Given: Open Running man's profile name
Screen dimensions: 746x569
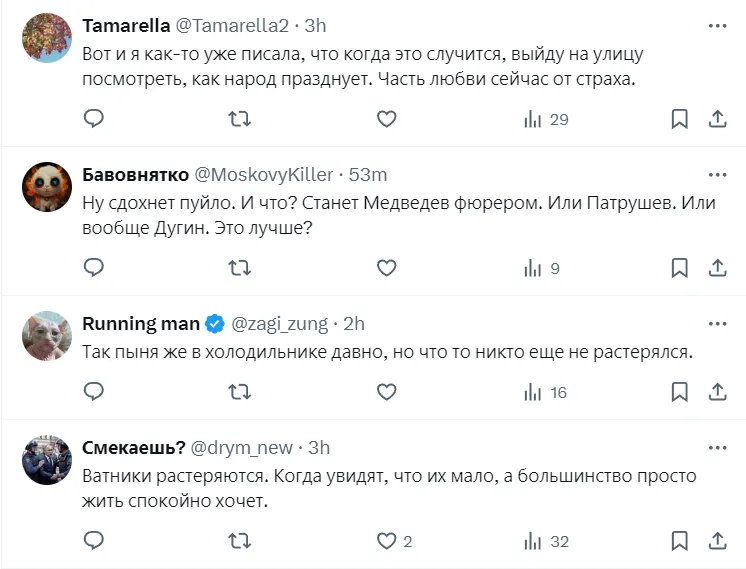Looking at the screenshot, I should pyautogui.click(x=140, y=324).
